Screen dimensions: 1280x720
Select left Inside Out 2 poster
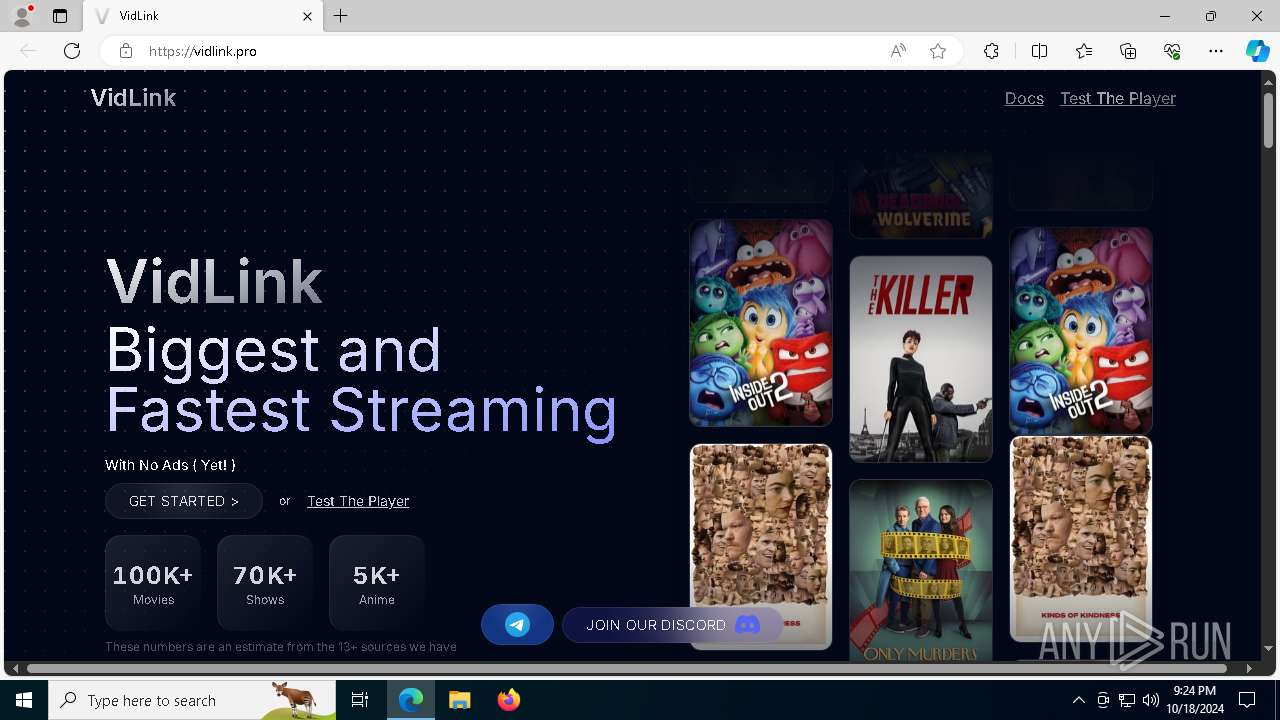pos(761,323)
